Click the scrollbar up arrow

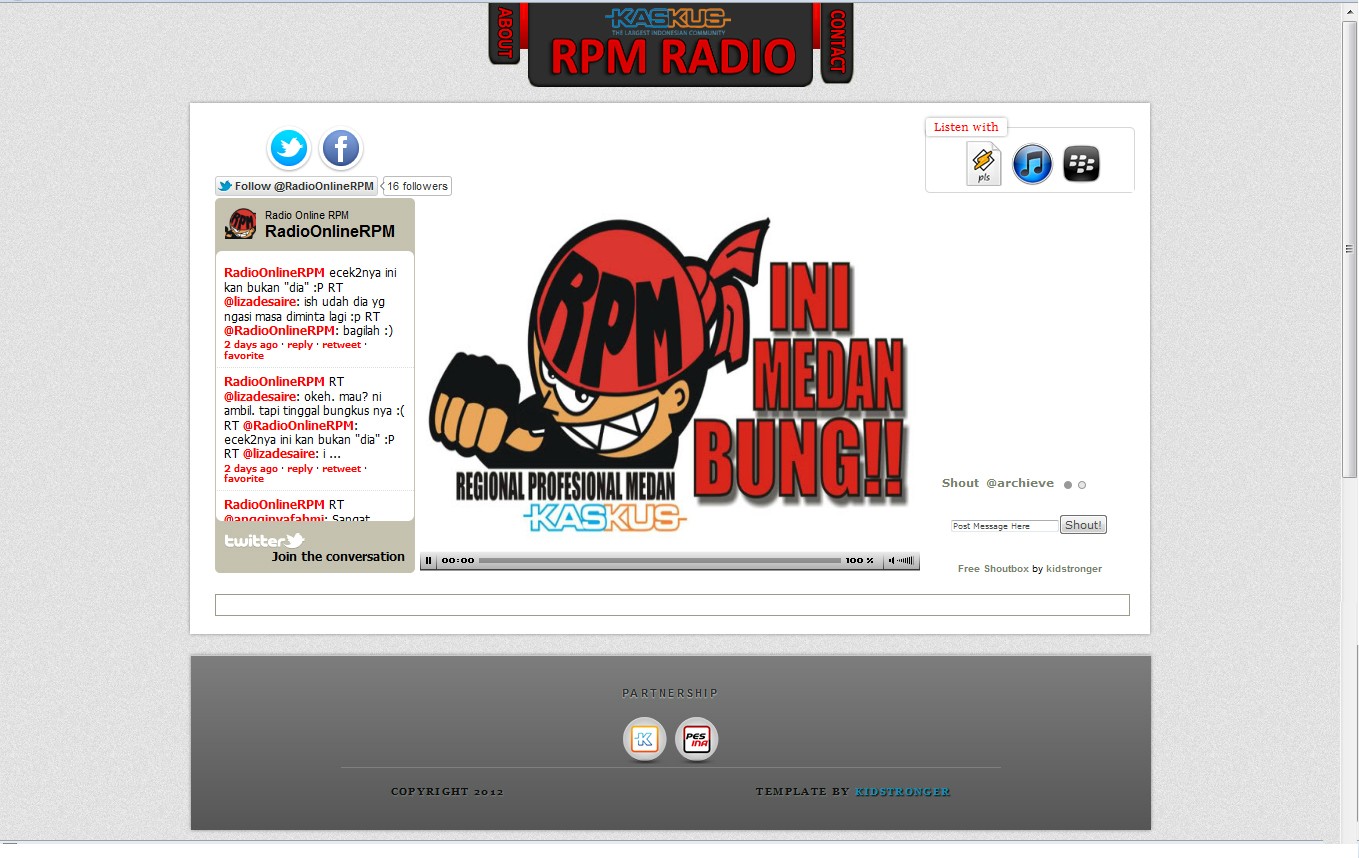1350,11
